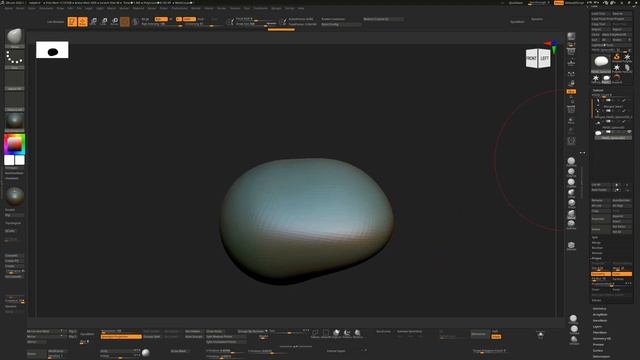The image size is (640, 360).
Task: Open the Help menu
Action: tap(301, 8)
